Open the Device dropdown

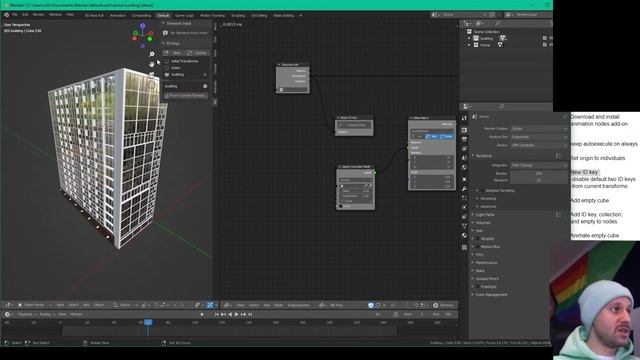(539, 145)
